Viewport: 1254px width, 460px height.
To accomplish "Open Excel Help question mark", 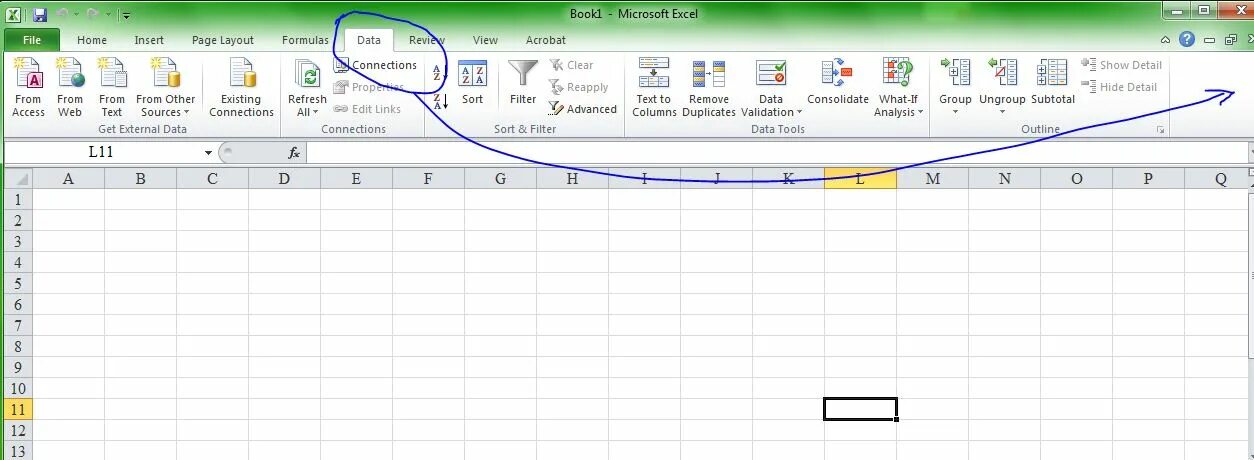I will [1187, 40].
